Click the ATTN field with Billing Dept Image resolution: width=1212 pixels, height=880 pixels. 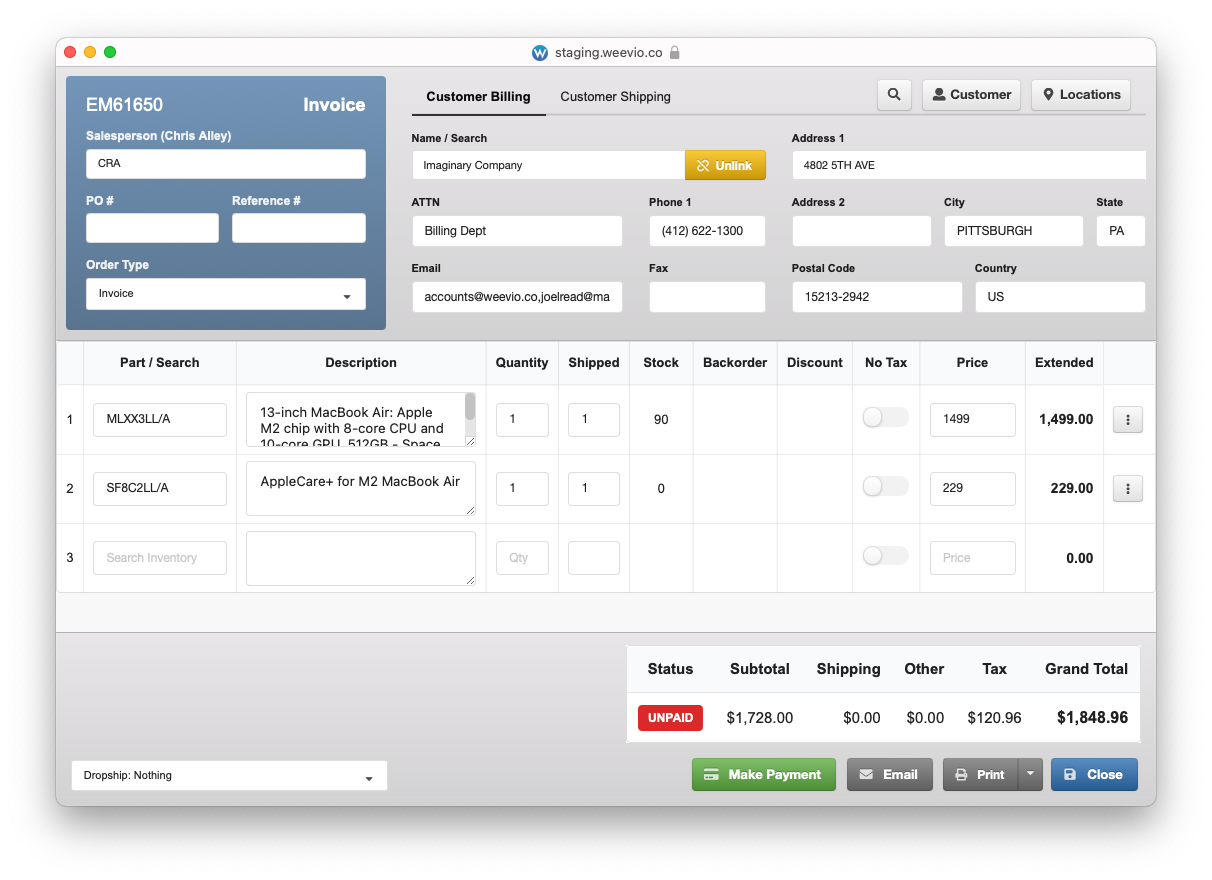(x=517, y=231)
